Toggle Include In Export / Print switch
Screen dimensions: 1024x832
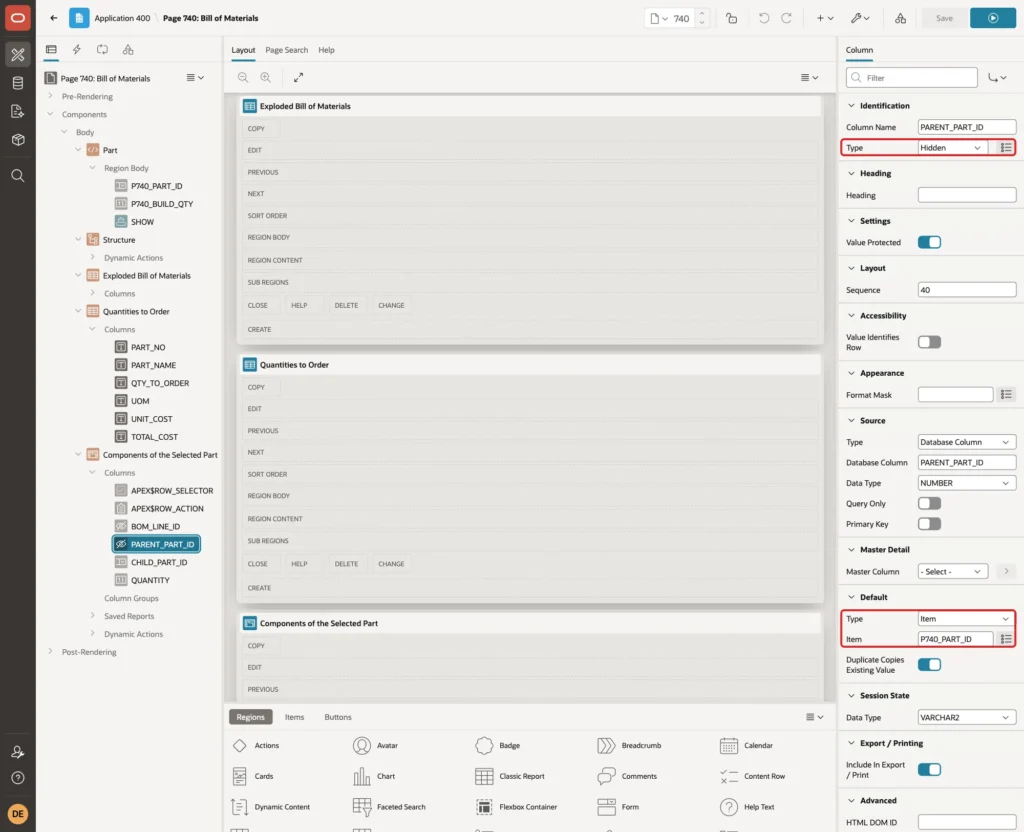(929, 769)
